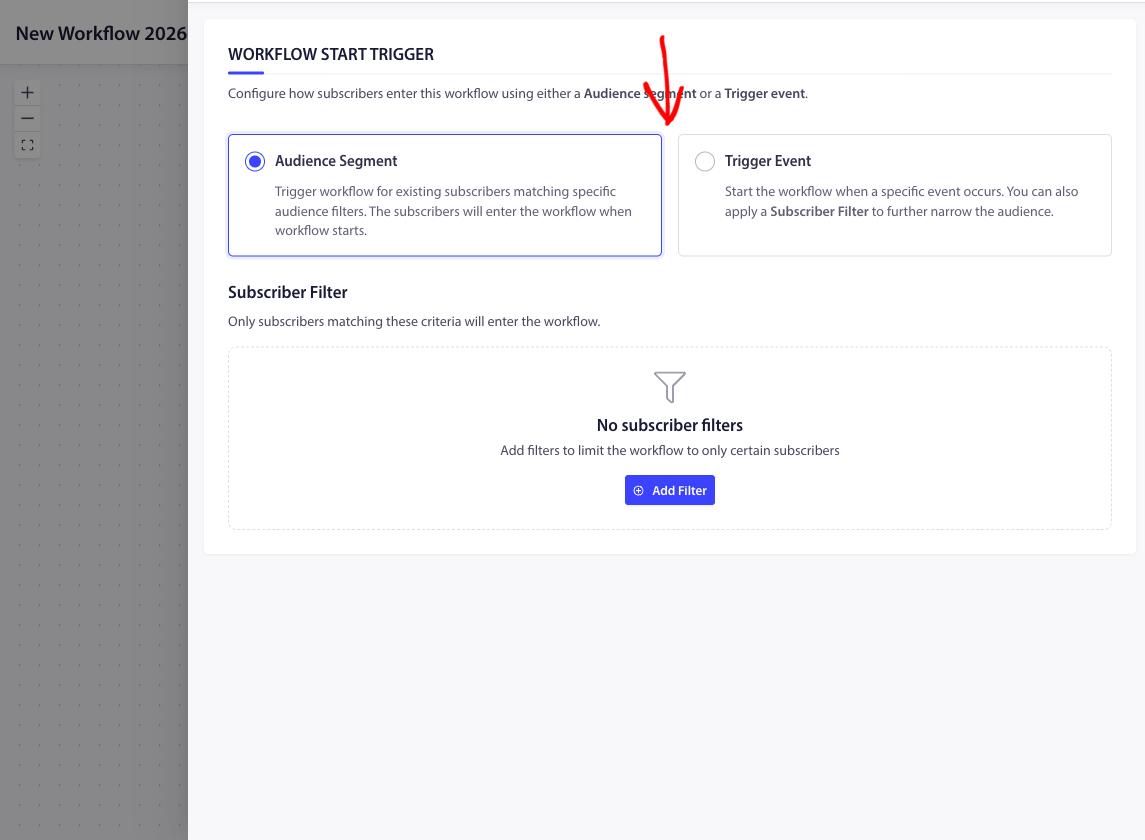Click the Subscriber Filter section heading
The width and height of the screenshot is (1145, 840).
[288, 292]
